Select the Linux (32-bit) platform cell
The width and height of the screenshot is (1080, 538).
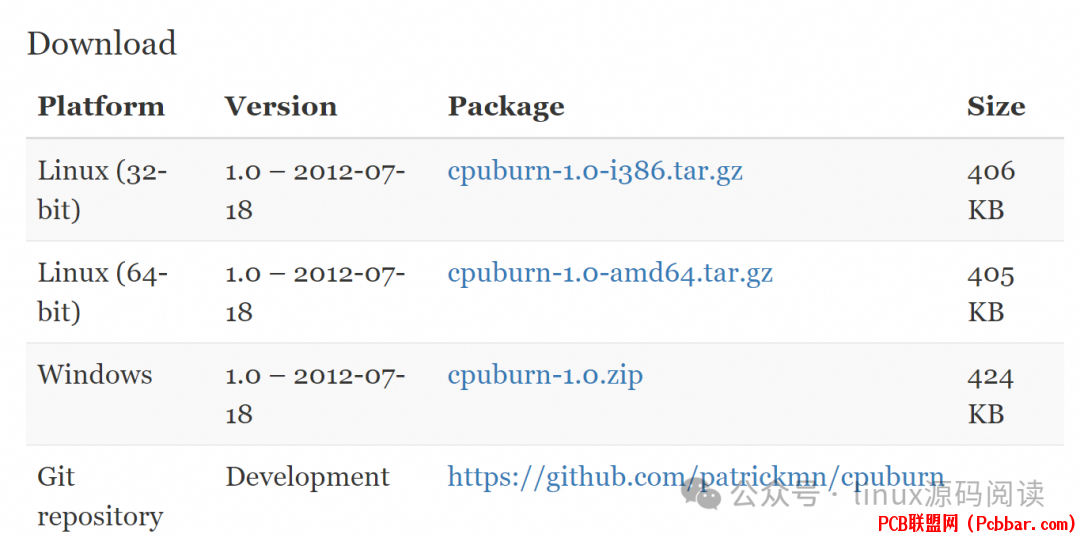(103, 189)
